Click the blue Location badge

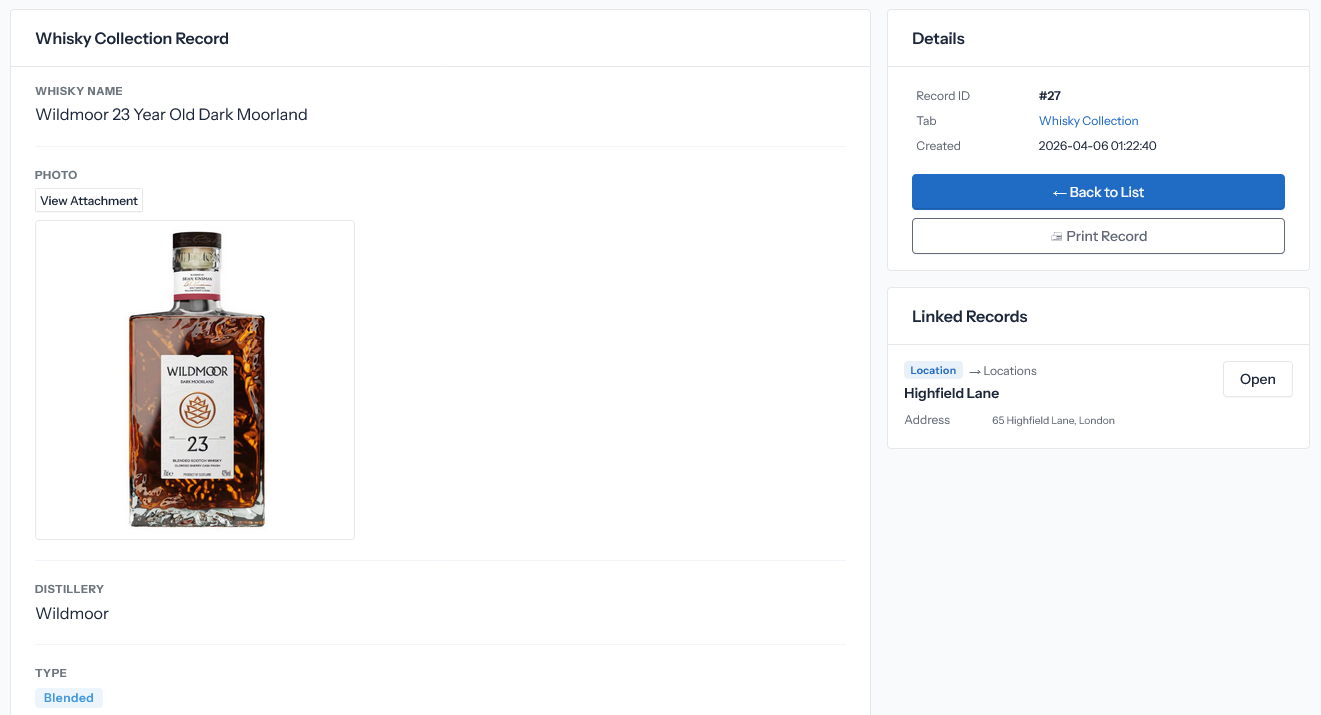pyautogui.click(x=933, y=370)
